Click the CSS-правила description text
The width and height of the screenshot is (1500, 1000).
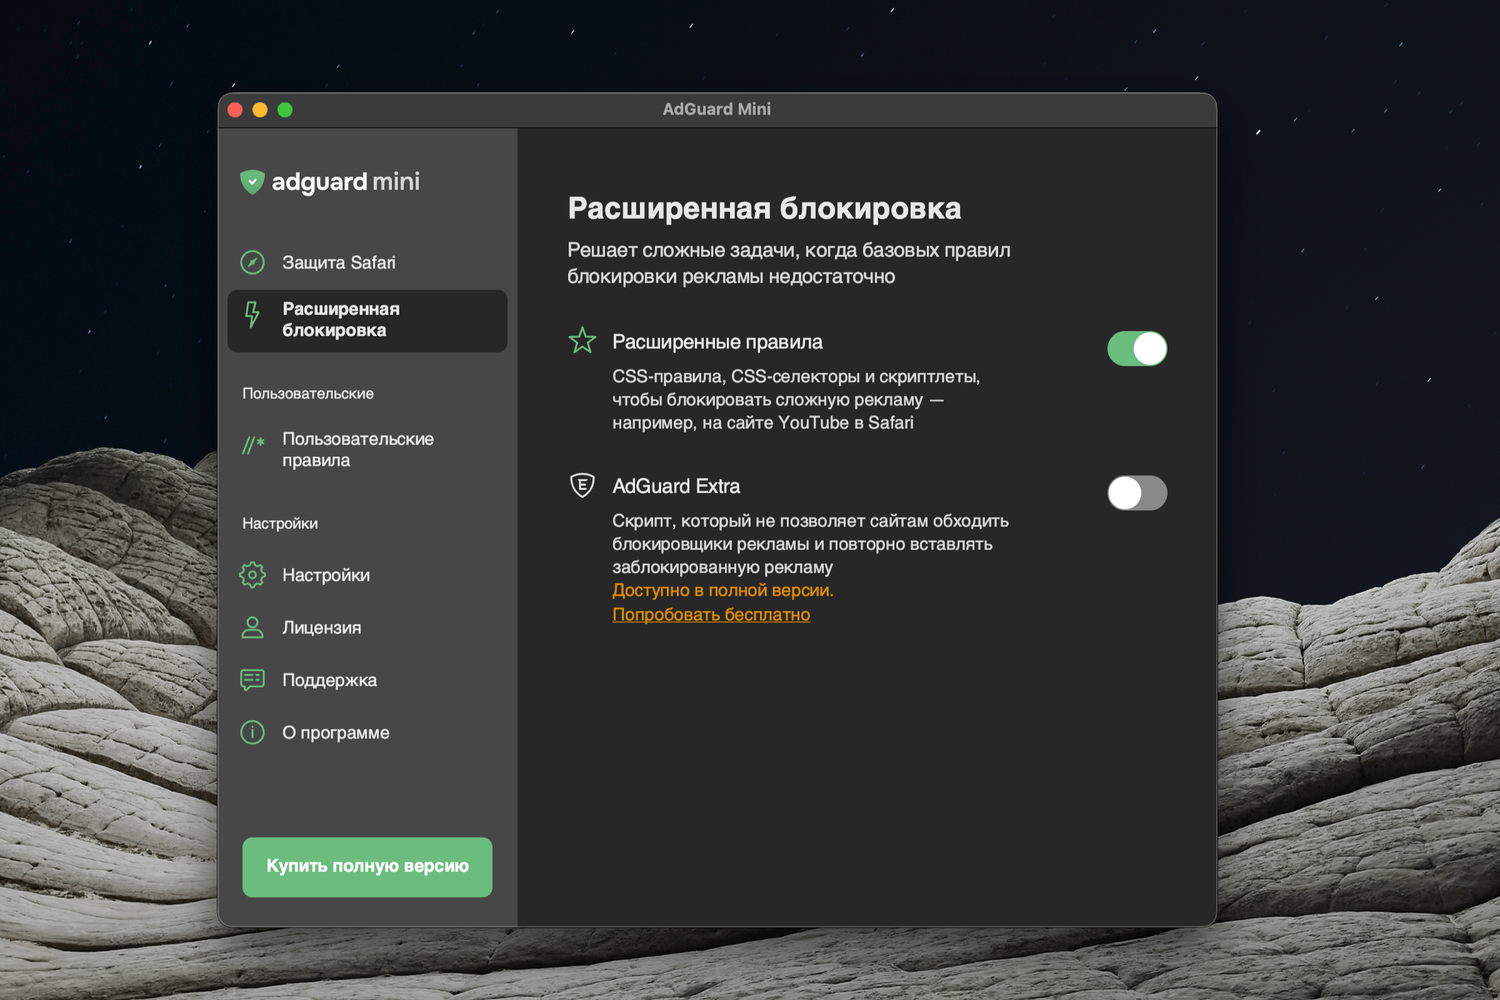pos(796,400)
